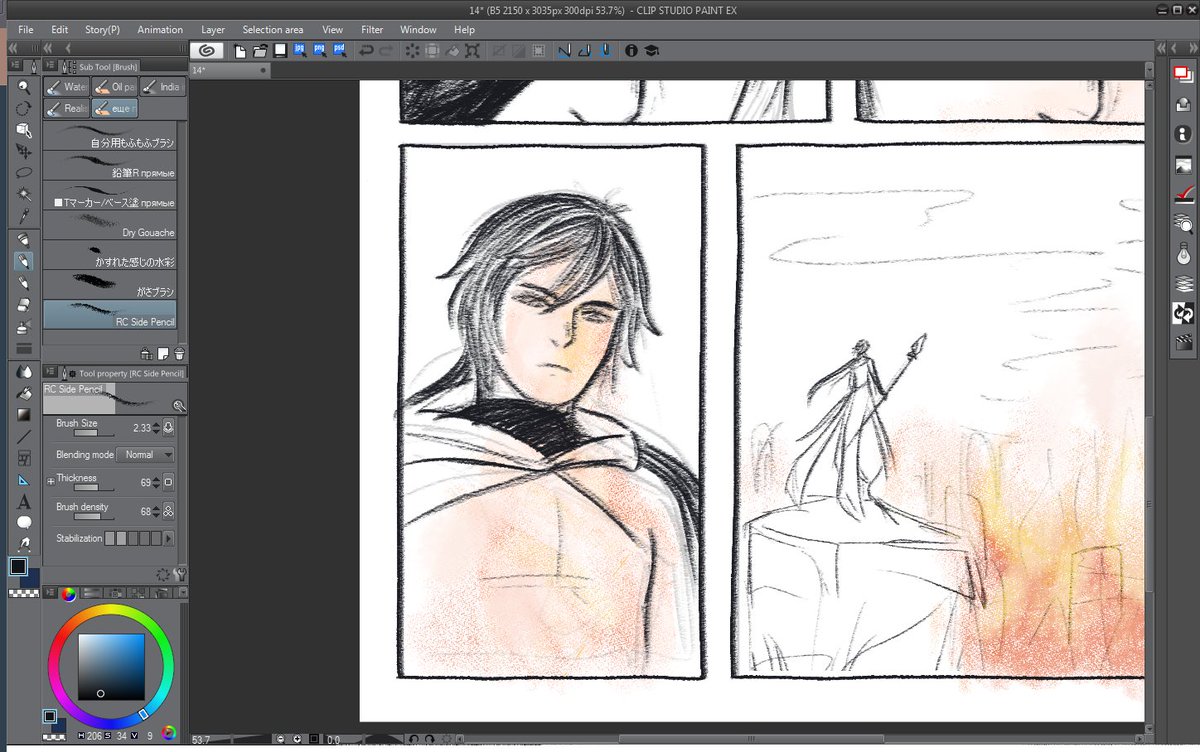Image resolution: width=1200 pixels, height=752 pixels.
Task: Export as jpg from toolbar
Action: [300, 50]
